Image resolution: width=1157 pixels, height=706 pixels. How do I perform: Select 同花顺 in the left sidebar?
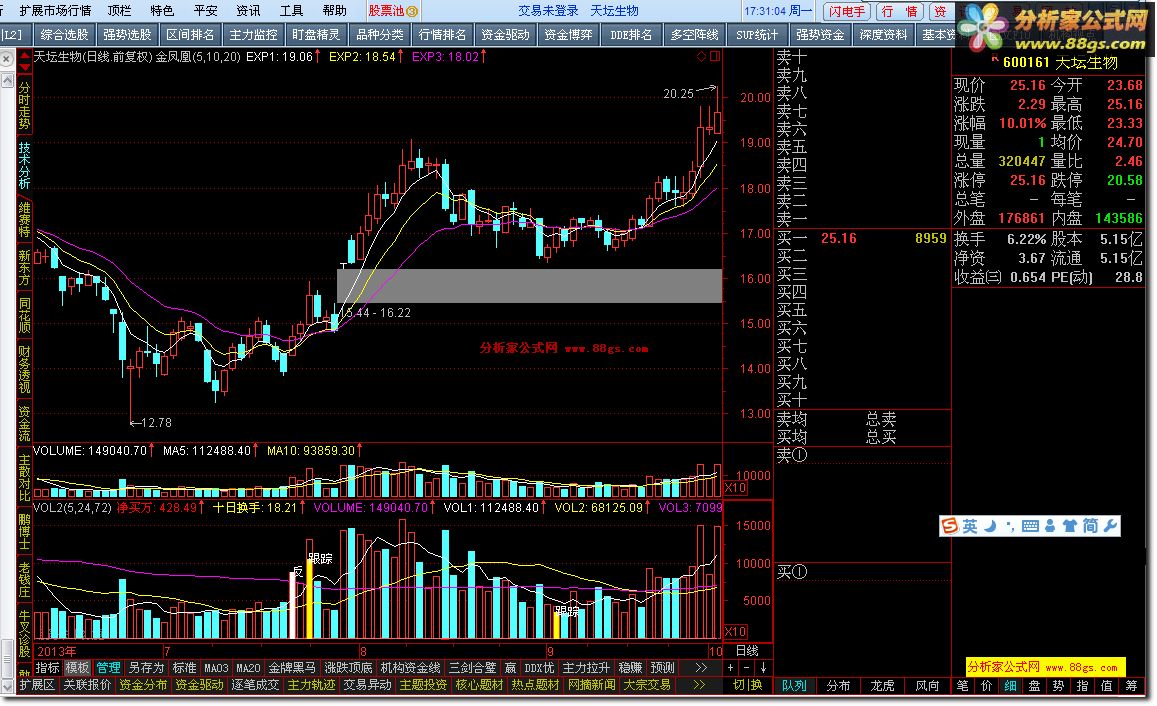[24, 316]
